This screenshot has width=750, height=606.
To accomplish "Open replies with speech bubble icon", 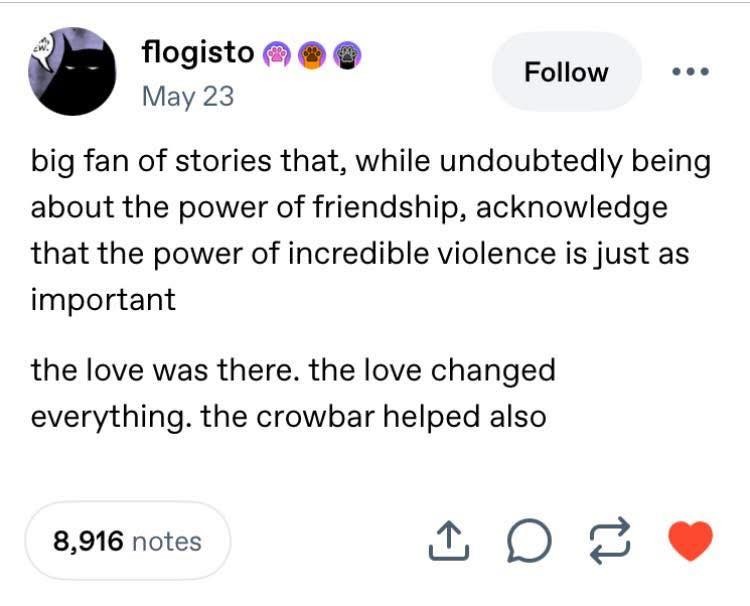I will [x=529, y=540].
